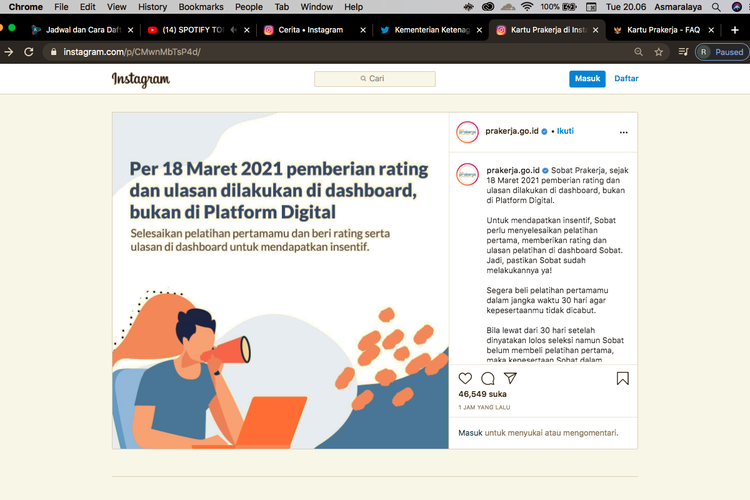Click the comment bubble icon
The image size is (750, 500).
(x=488, y=379)
